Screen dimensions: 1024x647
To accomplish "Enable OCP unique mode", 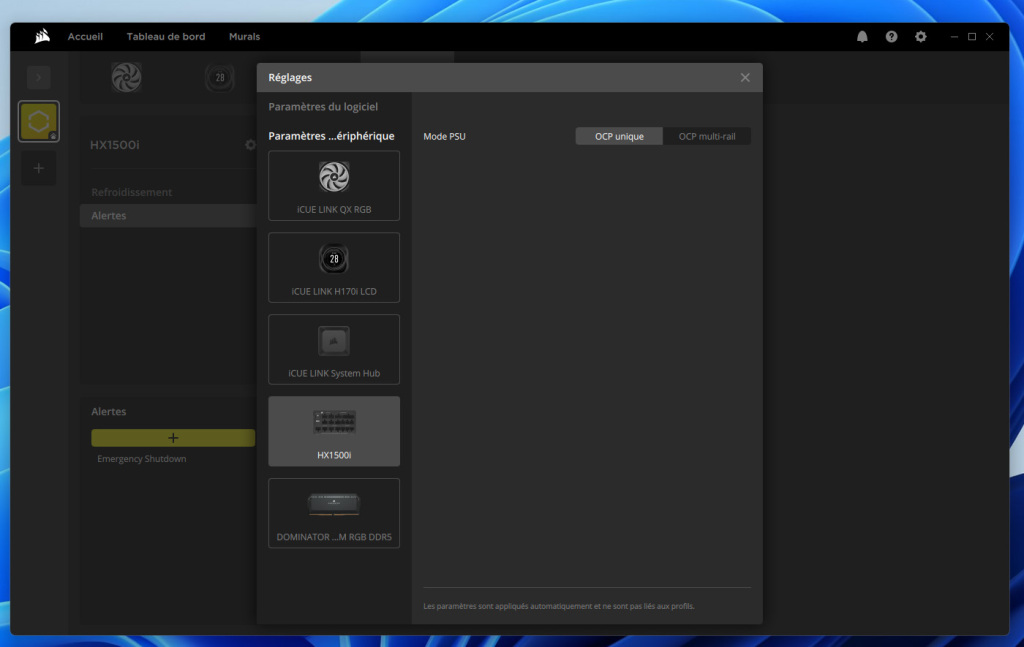I will coord(619,136).
